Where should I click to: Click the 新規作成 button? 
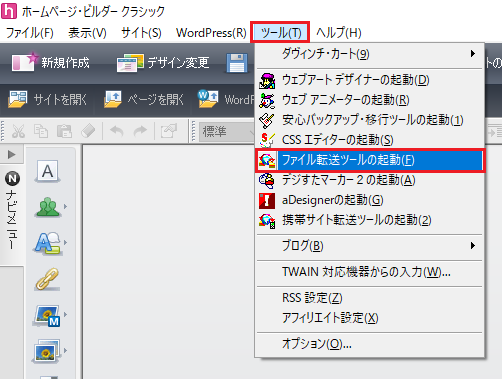click(51, 62)
